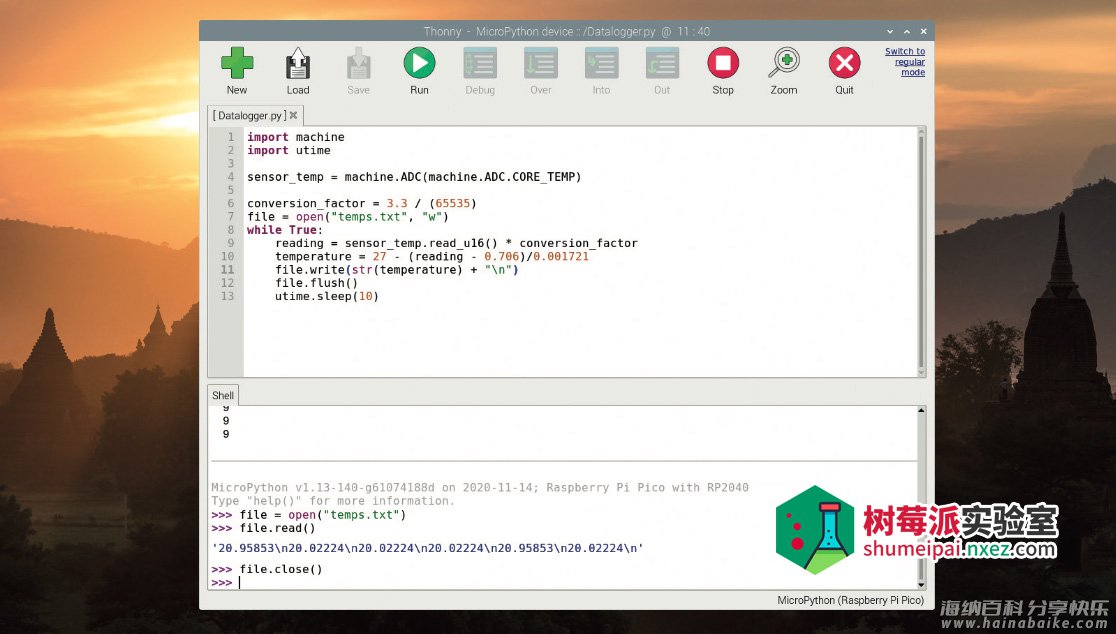1116x634 pixels.
Task: Create a new file with New button
Action: coord(237,70)
